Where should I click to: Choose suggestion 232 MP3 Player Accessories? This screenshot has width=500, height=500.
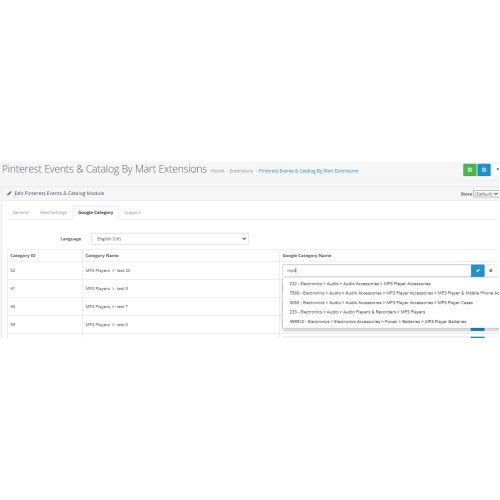pos(360,284)
